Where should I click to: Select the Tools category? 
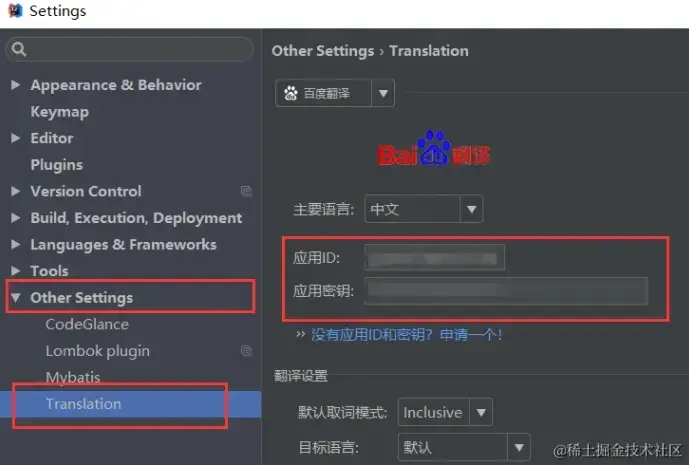click(x=49, y=271)
